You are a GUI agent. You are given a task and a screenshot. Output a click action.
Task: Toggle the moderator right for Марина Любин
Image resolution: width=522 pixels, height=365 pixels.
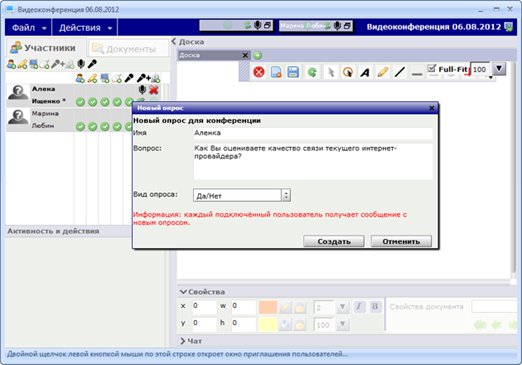click(x=80, y=127)
